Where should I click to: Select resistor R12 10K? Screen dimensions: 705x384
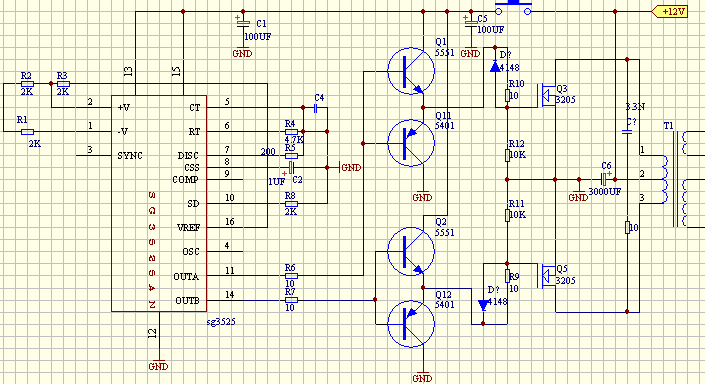click(x=507, y=155)
